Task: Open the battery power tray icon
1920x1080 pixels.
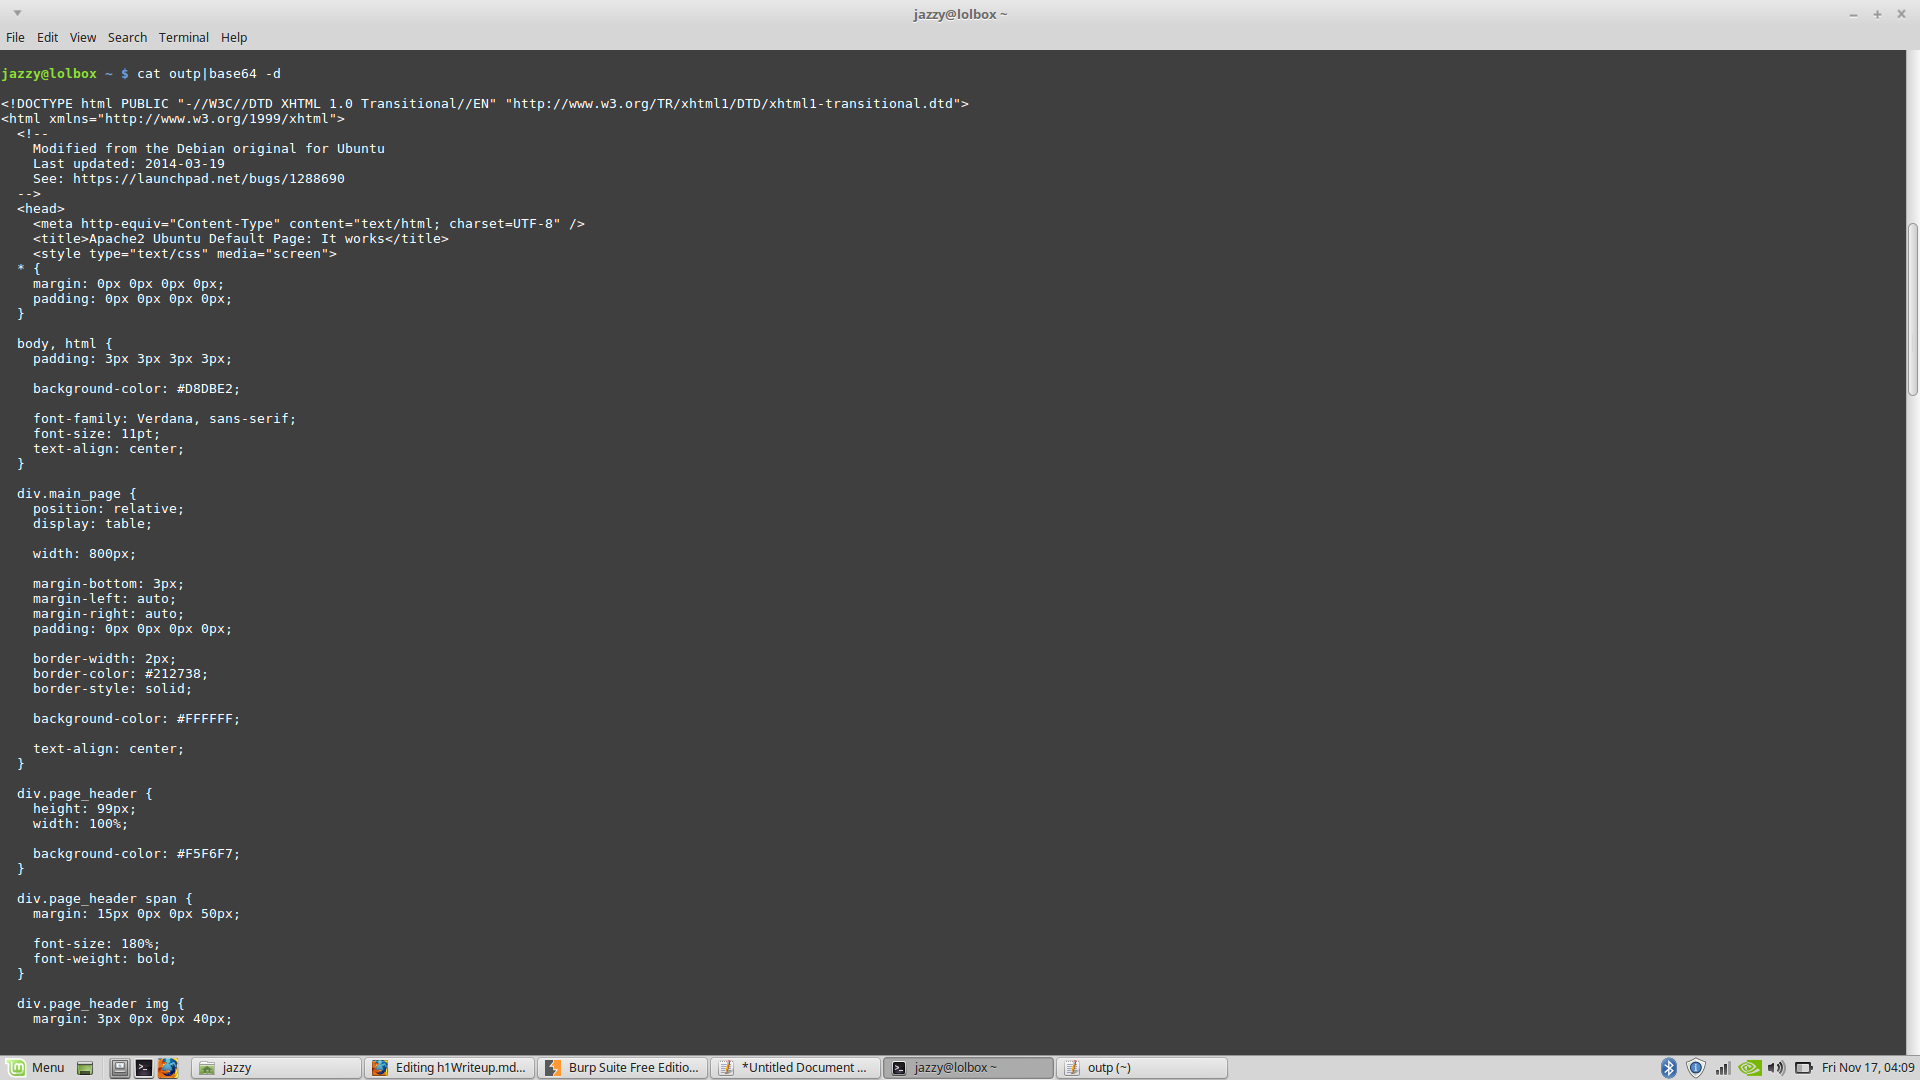Action: coord(1804,1068)
